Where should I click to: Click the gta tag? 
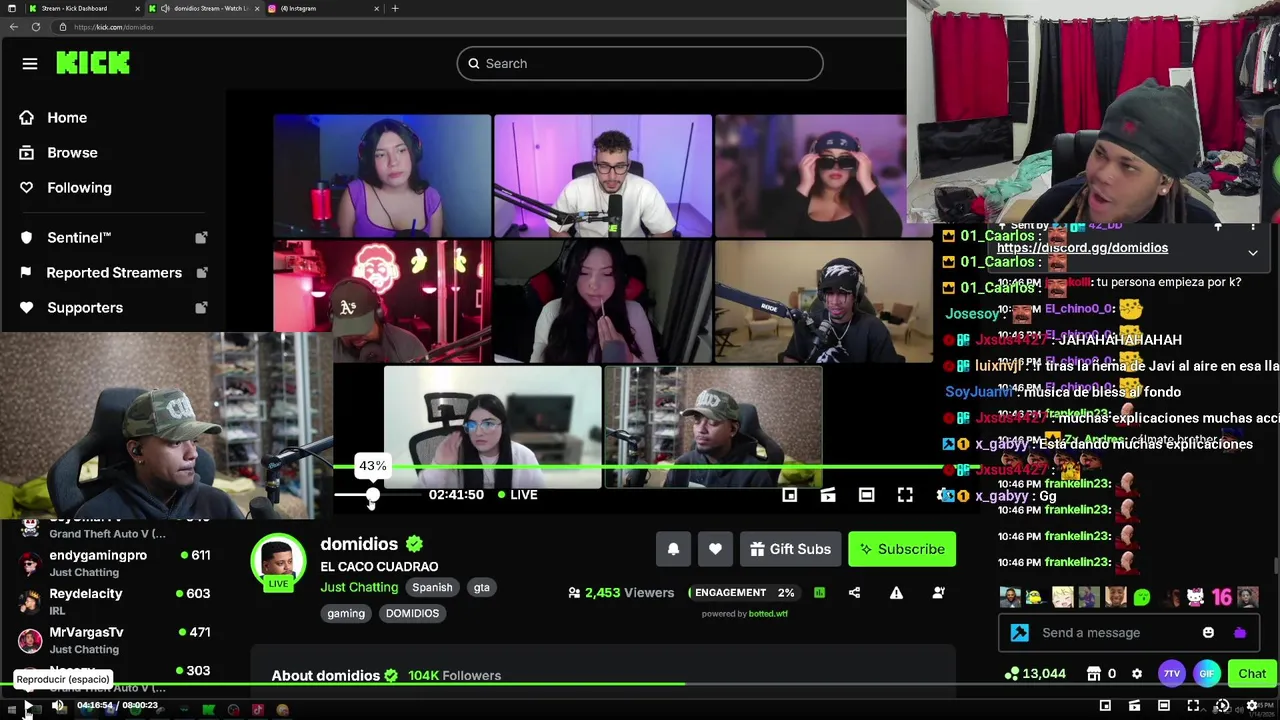481,588
